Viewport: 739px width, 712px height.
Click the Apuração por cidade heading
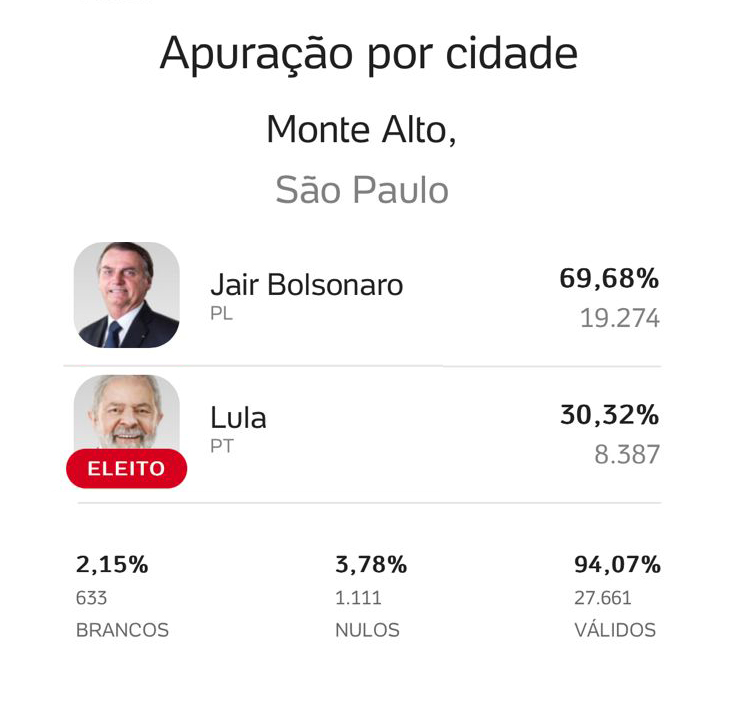pyautogui.click(x=368, y=54)
